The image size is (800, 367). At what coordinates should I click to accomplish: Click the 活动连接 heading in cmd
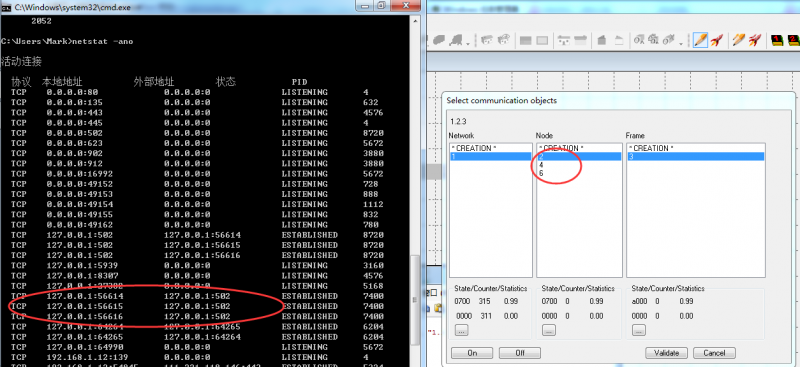pyautogui.click(x=21, y=61)
